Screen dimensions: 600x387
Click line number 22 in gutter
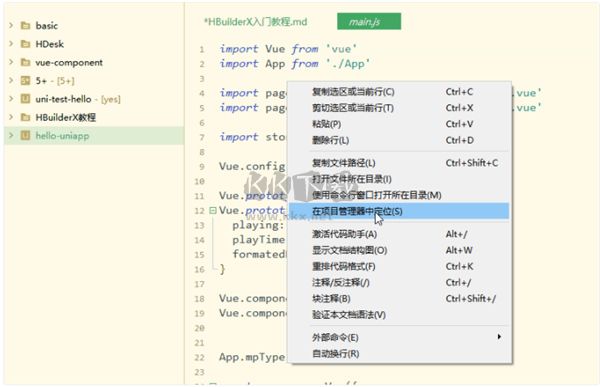199,358
